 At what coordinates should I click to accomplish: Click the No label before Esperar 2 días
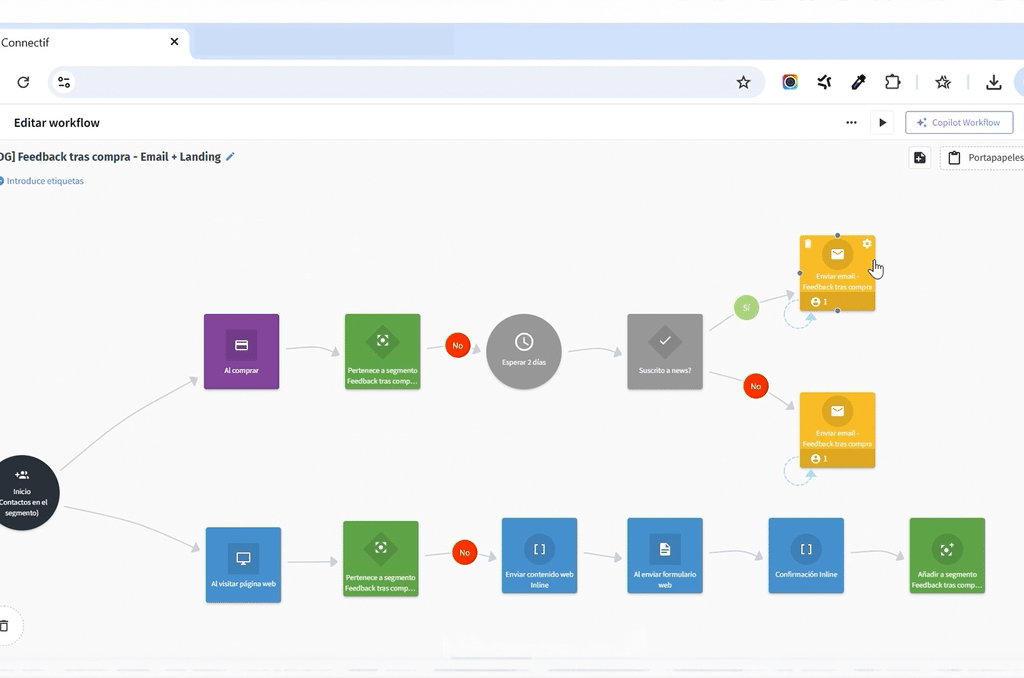458,345
